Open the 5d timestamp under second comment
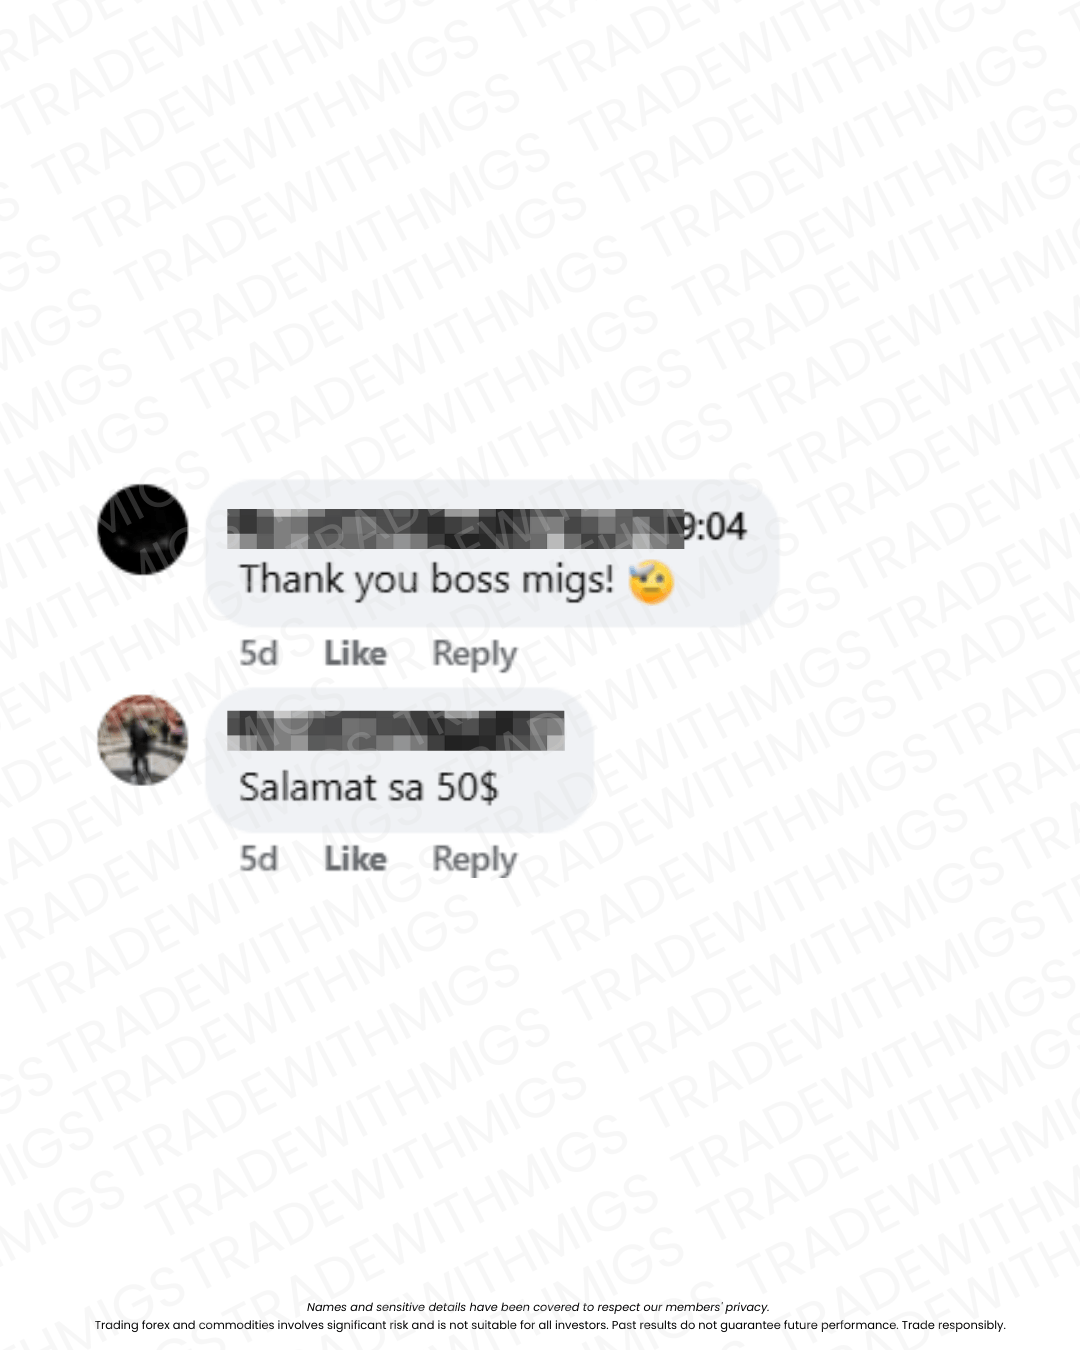1080x1350 pixels. click(258, 859)
